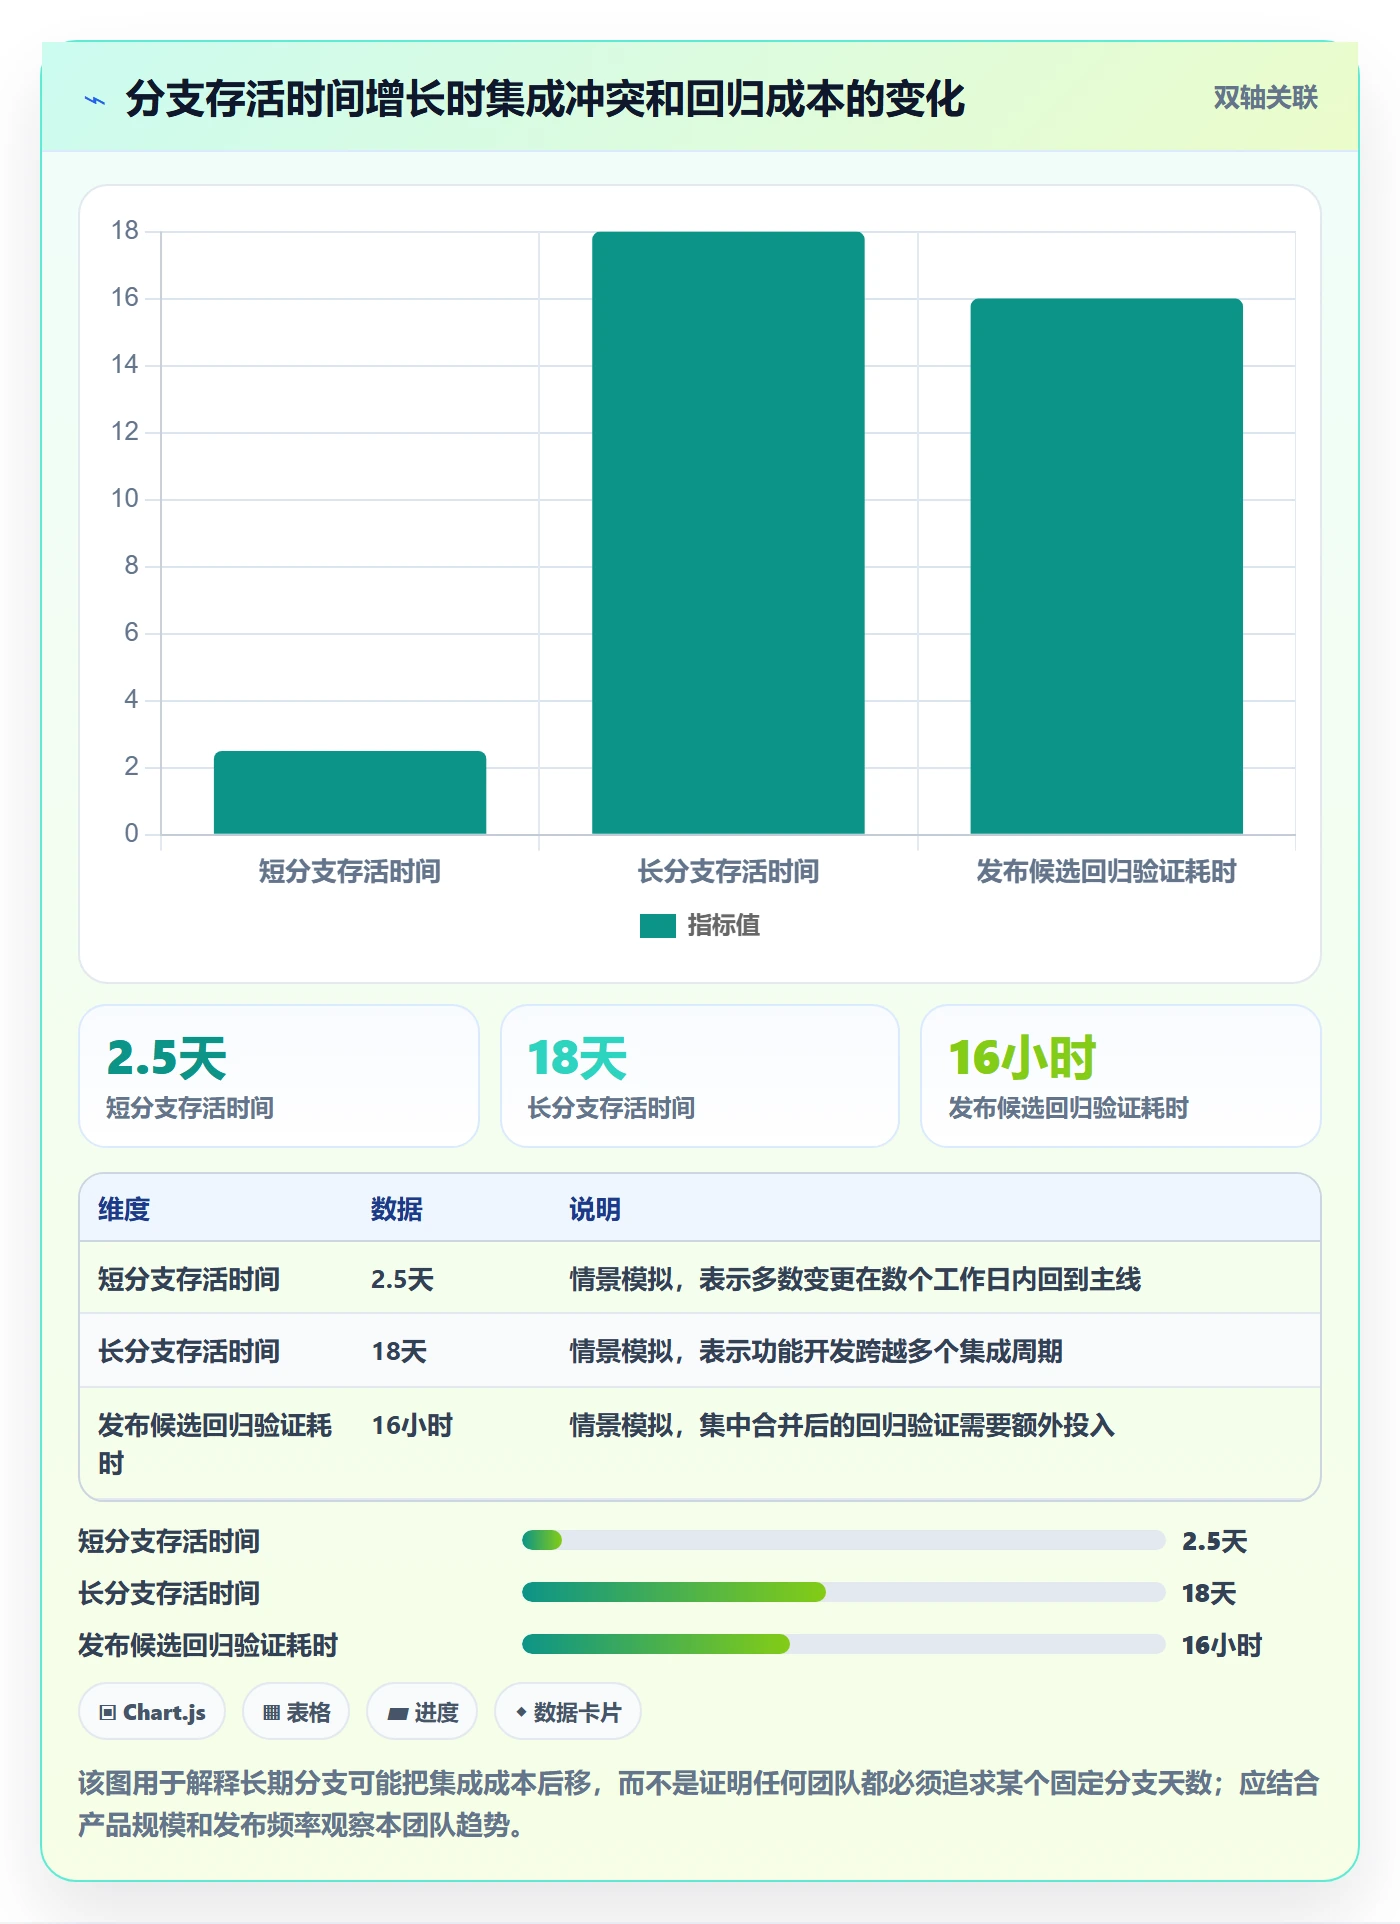
Task: Click the Chart.js tag chip
Action: [x=152, y=1712]
